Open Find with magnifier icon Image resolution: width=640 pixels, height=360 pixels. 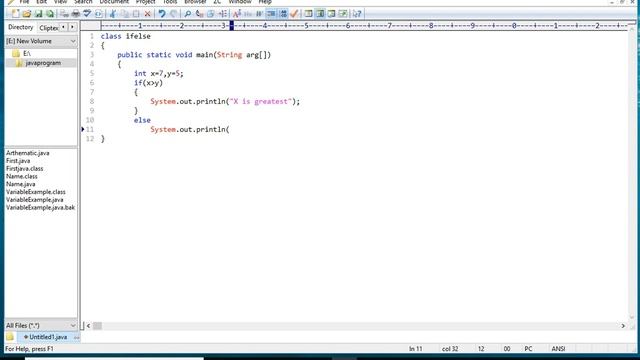[187, 14]
